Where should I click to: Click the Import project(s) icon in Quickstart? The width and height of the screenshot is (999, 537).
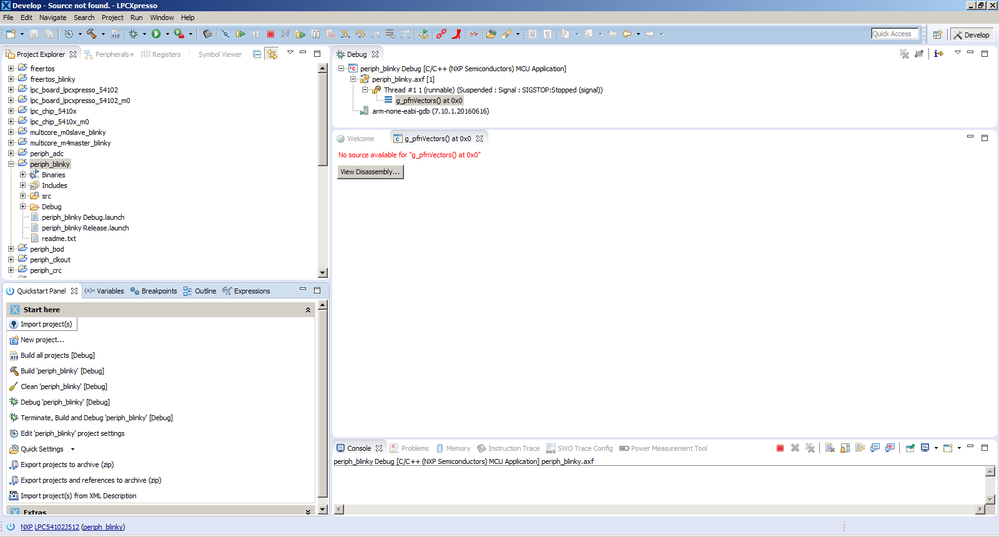pyautogui.click(x=13, y=324)
